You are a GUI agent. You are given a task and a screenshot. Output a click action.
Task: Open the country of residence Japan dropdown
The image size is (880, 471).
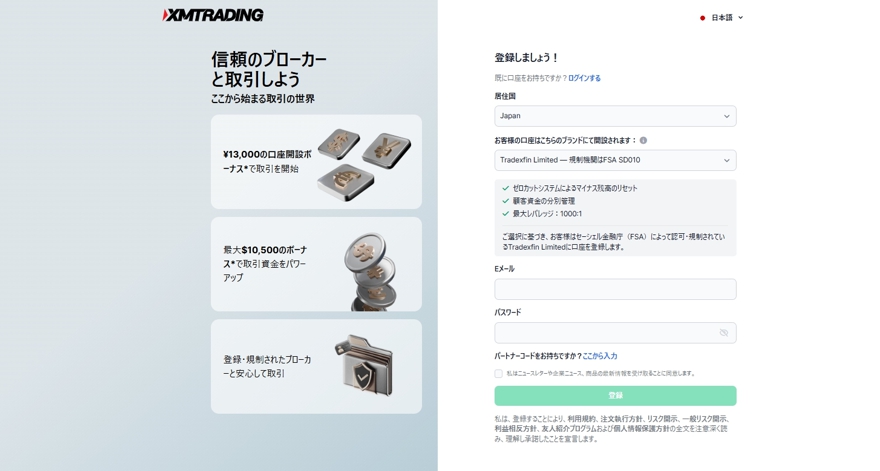point(615,116)
